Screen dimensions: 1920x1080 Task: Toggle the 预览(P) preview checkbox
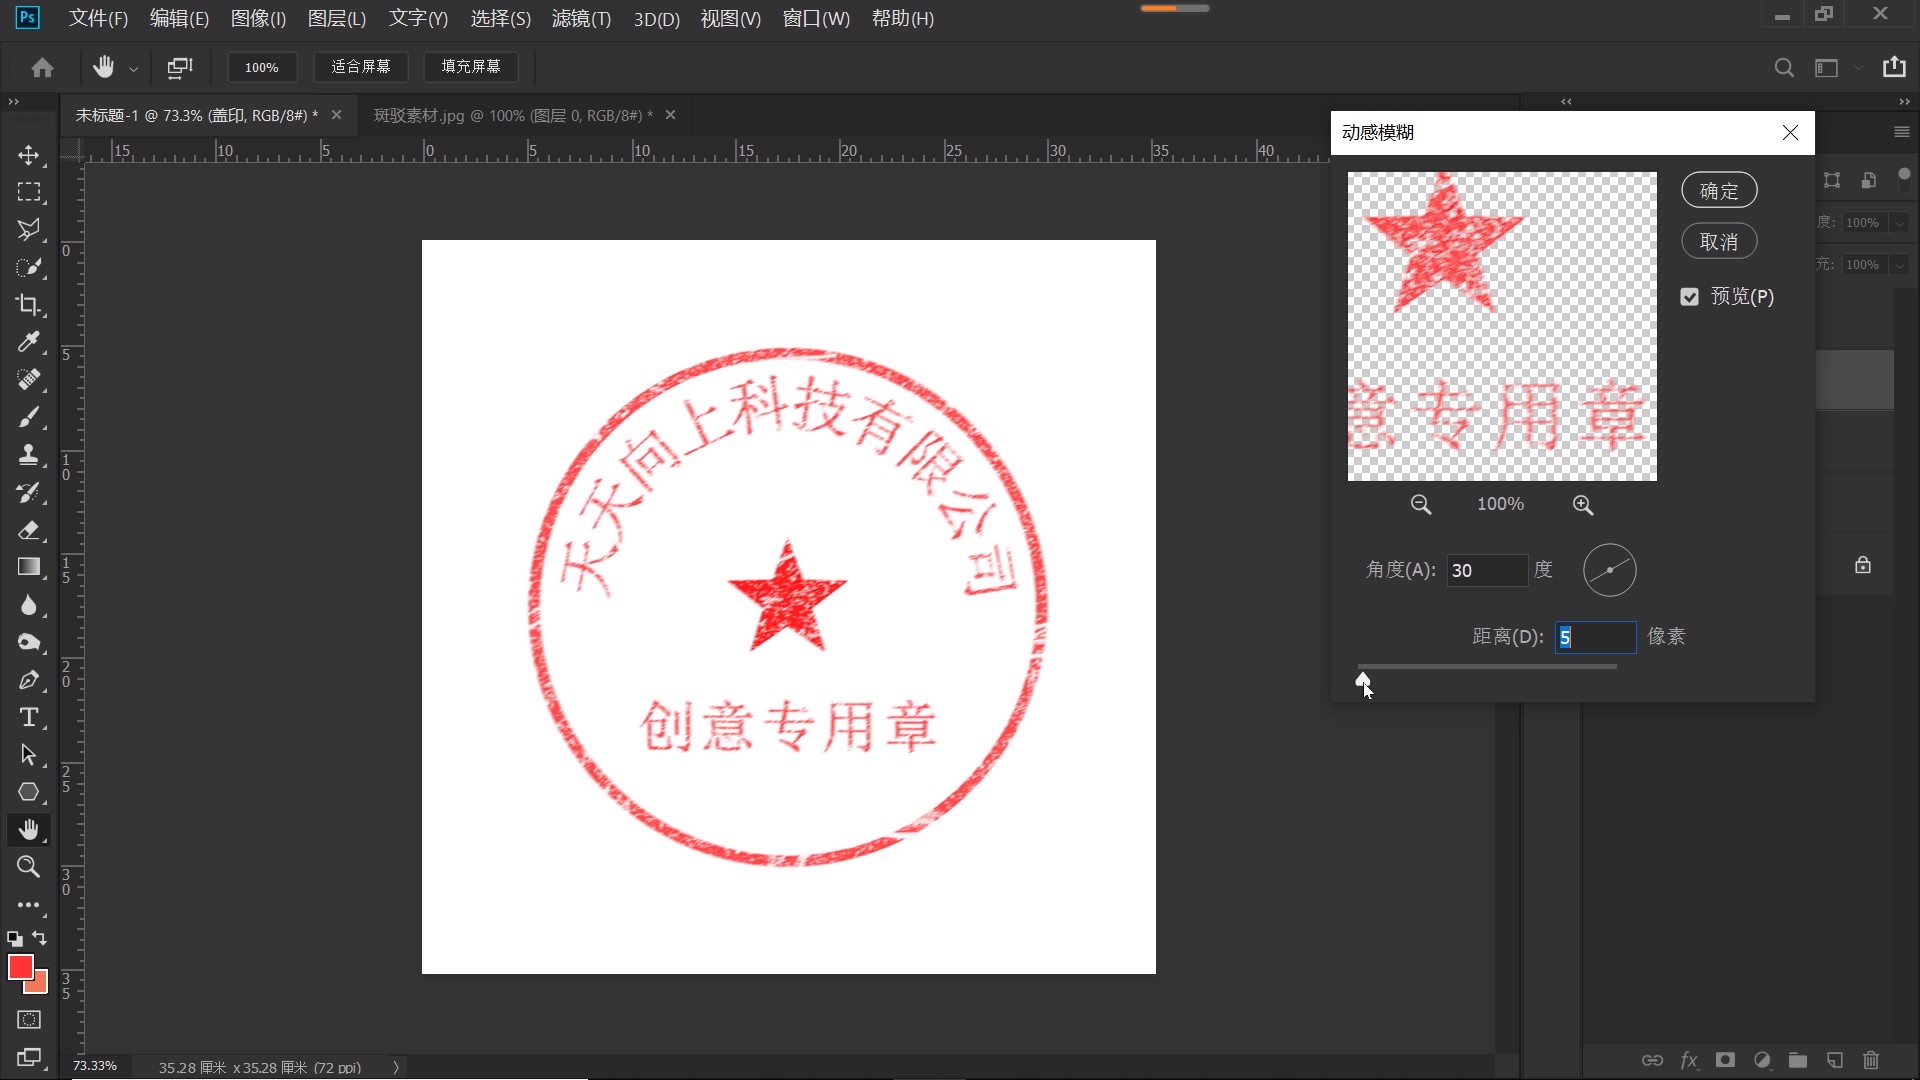point(1688,296)
